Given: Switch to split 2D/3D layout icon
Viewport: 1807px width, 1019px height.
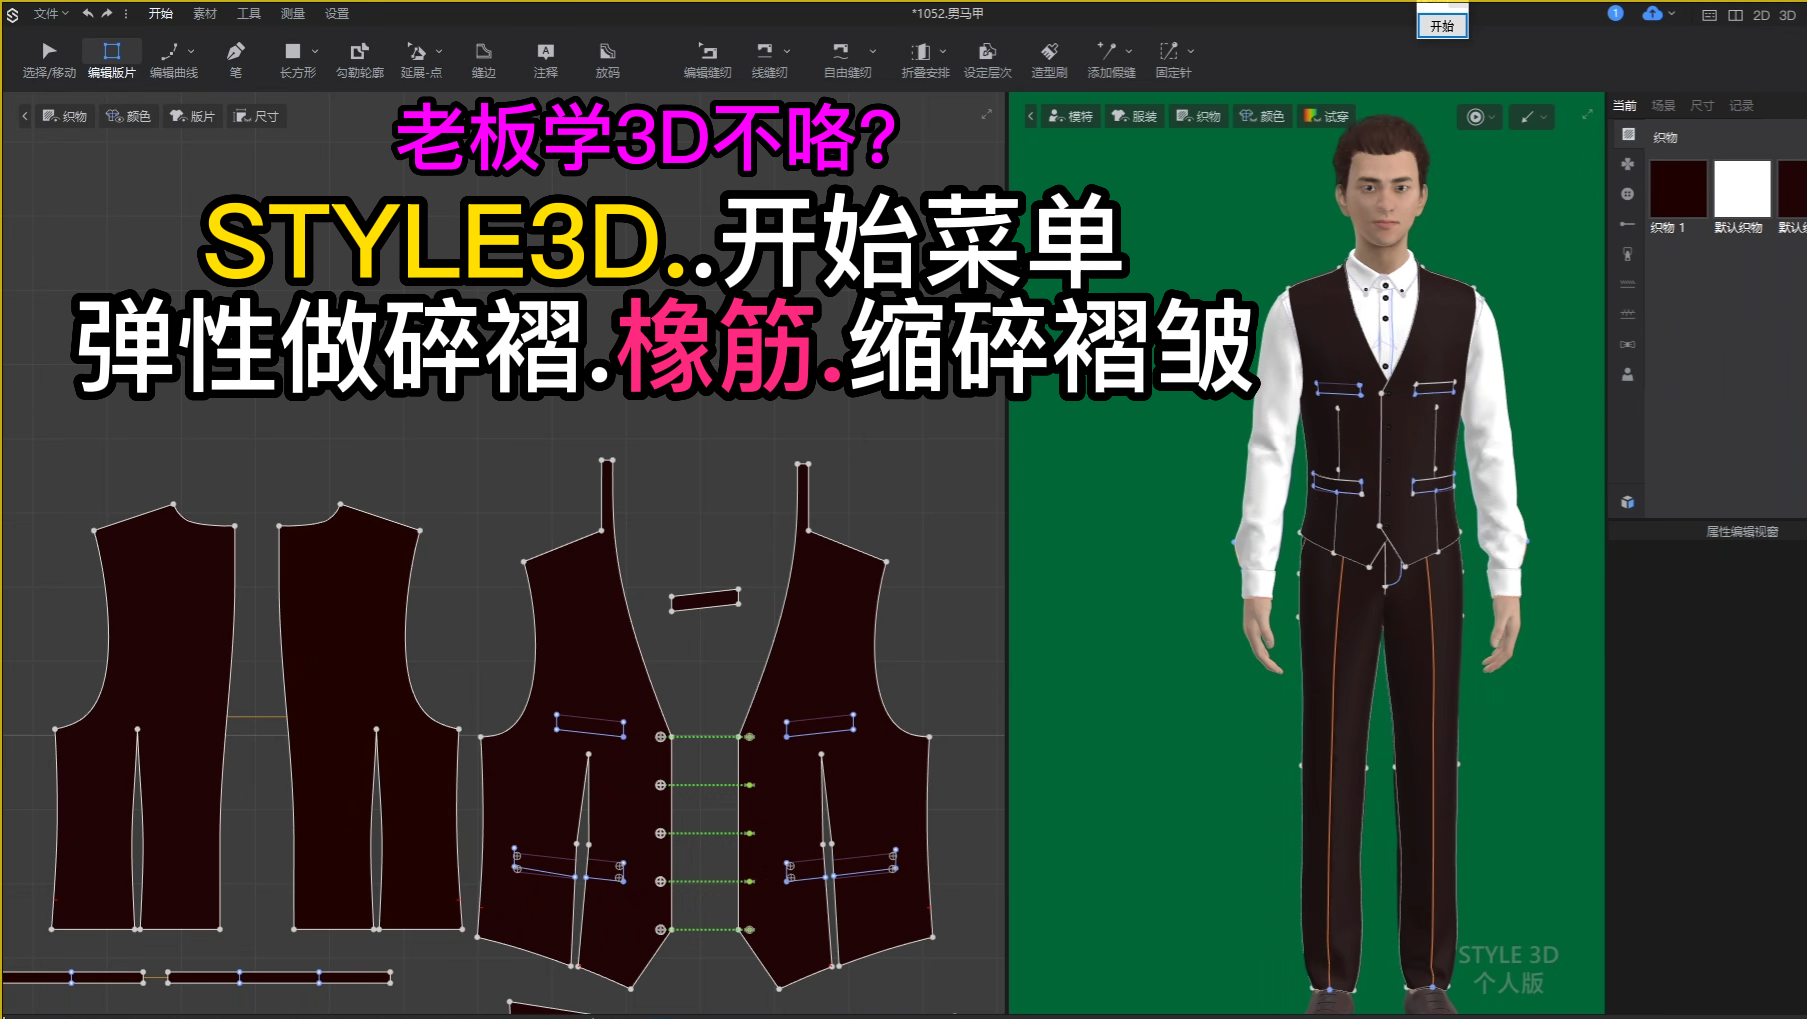Looking at the screenshot, I should [x=1736, y=15].
